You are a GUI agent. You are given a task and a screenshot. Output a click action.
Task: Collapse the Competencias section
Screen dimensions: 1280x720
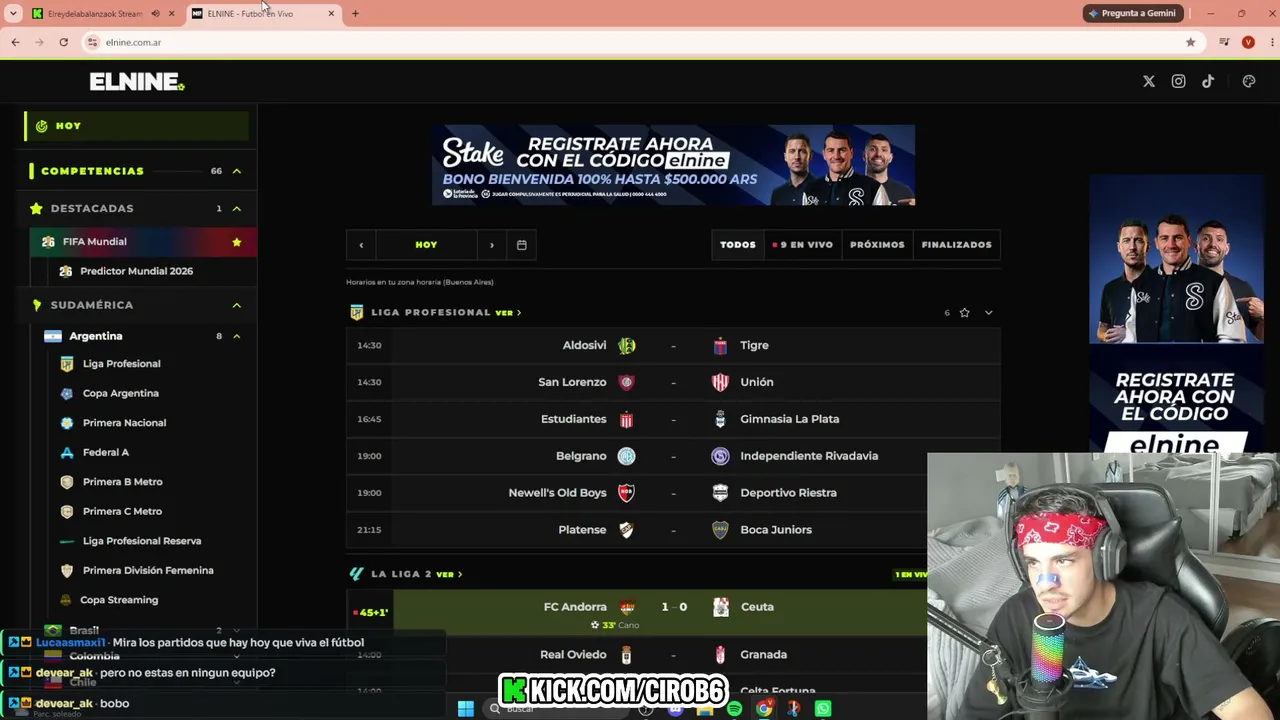237,171
